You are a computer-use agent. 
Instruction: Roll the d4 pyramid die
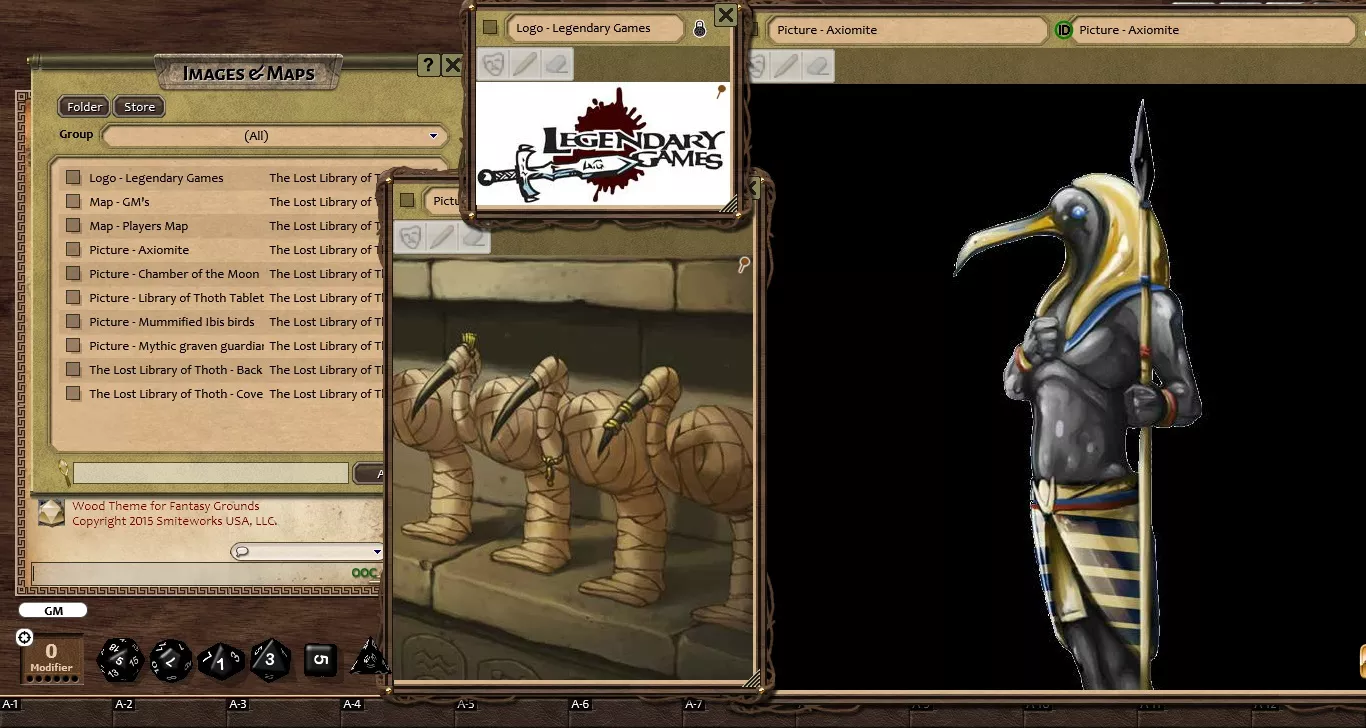click(x=368, y=657)
